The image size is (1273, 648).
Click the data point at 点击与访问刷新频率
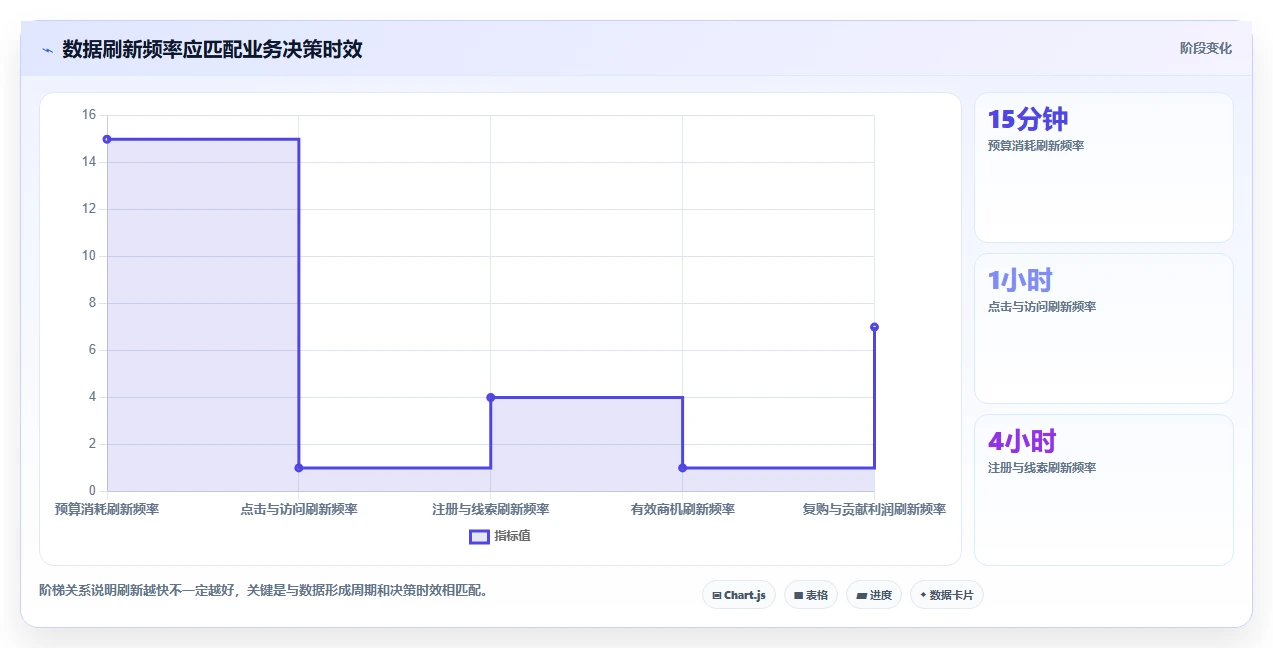[x=299, y=468]
